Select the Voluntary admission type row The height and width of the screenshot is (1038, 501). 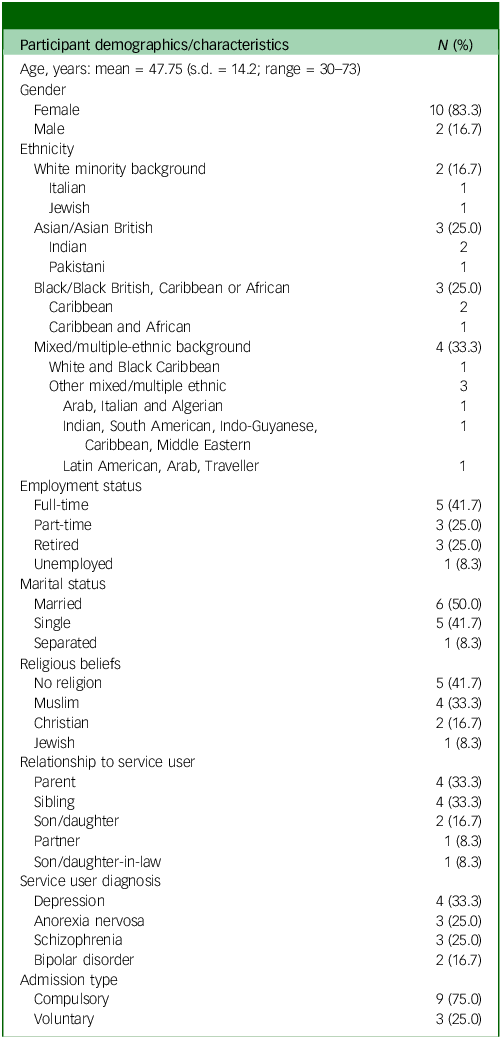click(x=250, y=1019)
